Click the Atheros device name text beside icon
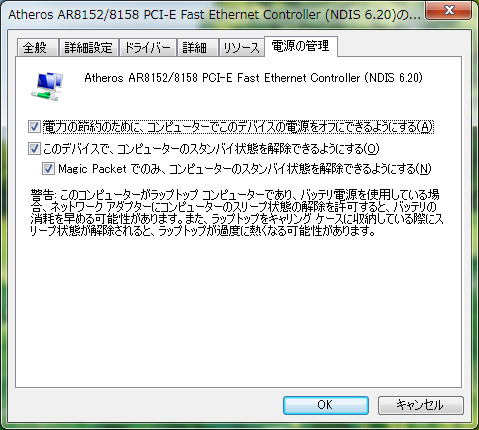 pos(253,78)
